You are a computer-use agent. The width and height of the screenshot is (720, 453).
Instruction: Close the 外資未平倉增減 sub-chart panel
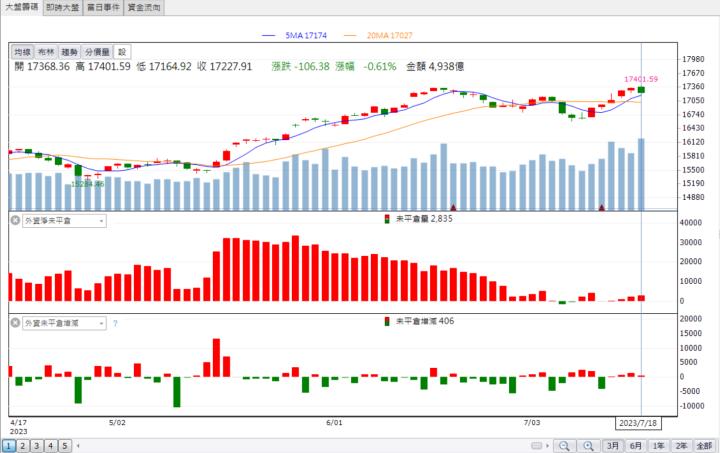tap(15, 323)
